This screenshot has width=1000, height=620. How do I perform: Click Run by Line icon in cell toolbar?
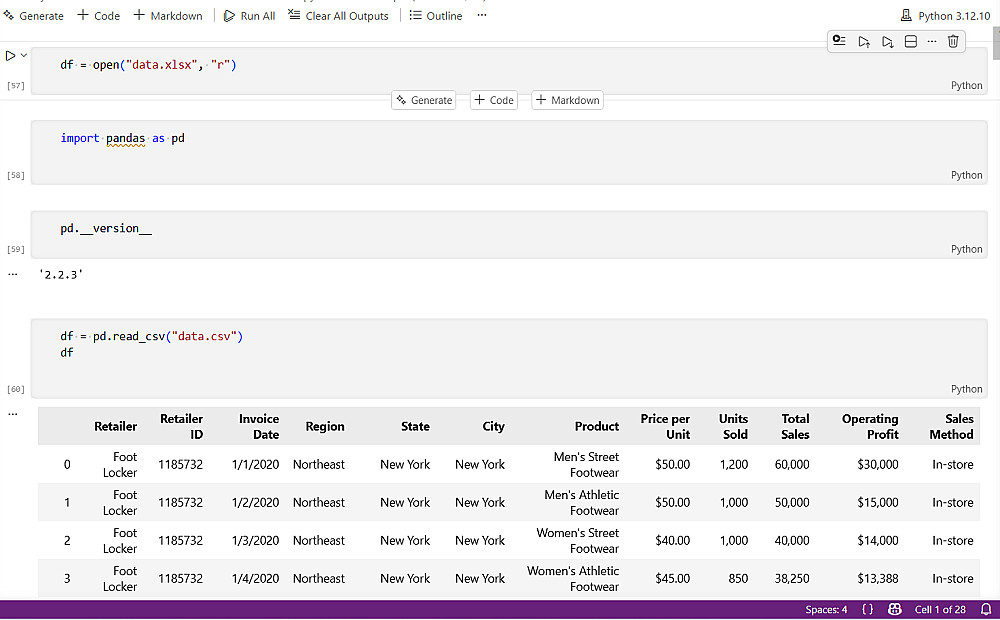839,41
